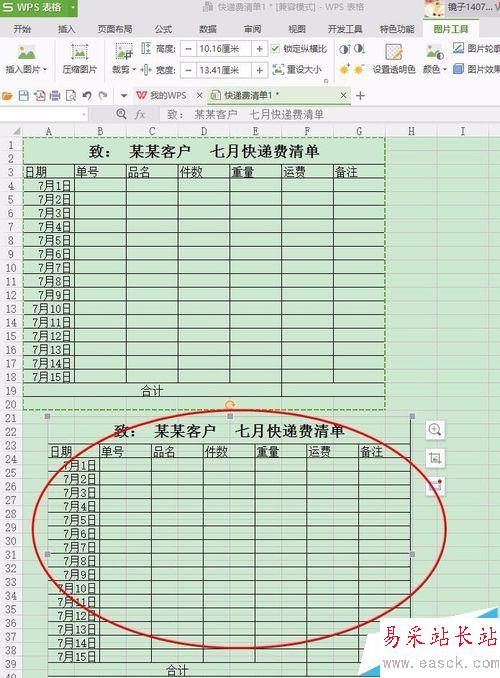Click the 运费 header cell in row 3
Screen dimensions: 500x678
coord(307,172)
